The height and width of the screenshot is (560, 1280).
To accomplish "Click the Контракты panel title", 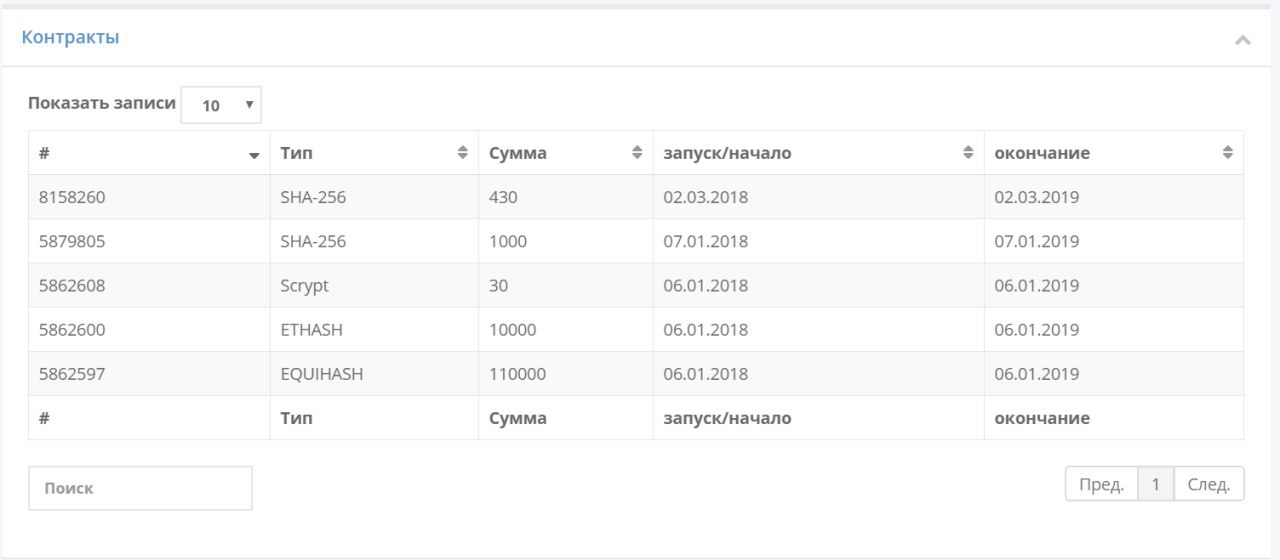I will click(70, 38).
